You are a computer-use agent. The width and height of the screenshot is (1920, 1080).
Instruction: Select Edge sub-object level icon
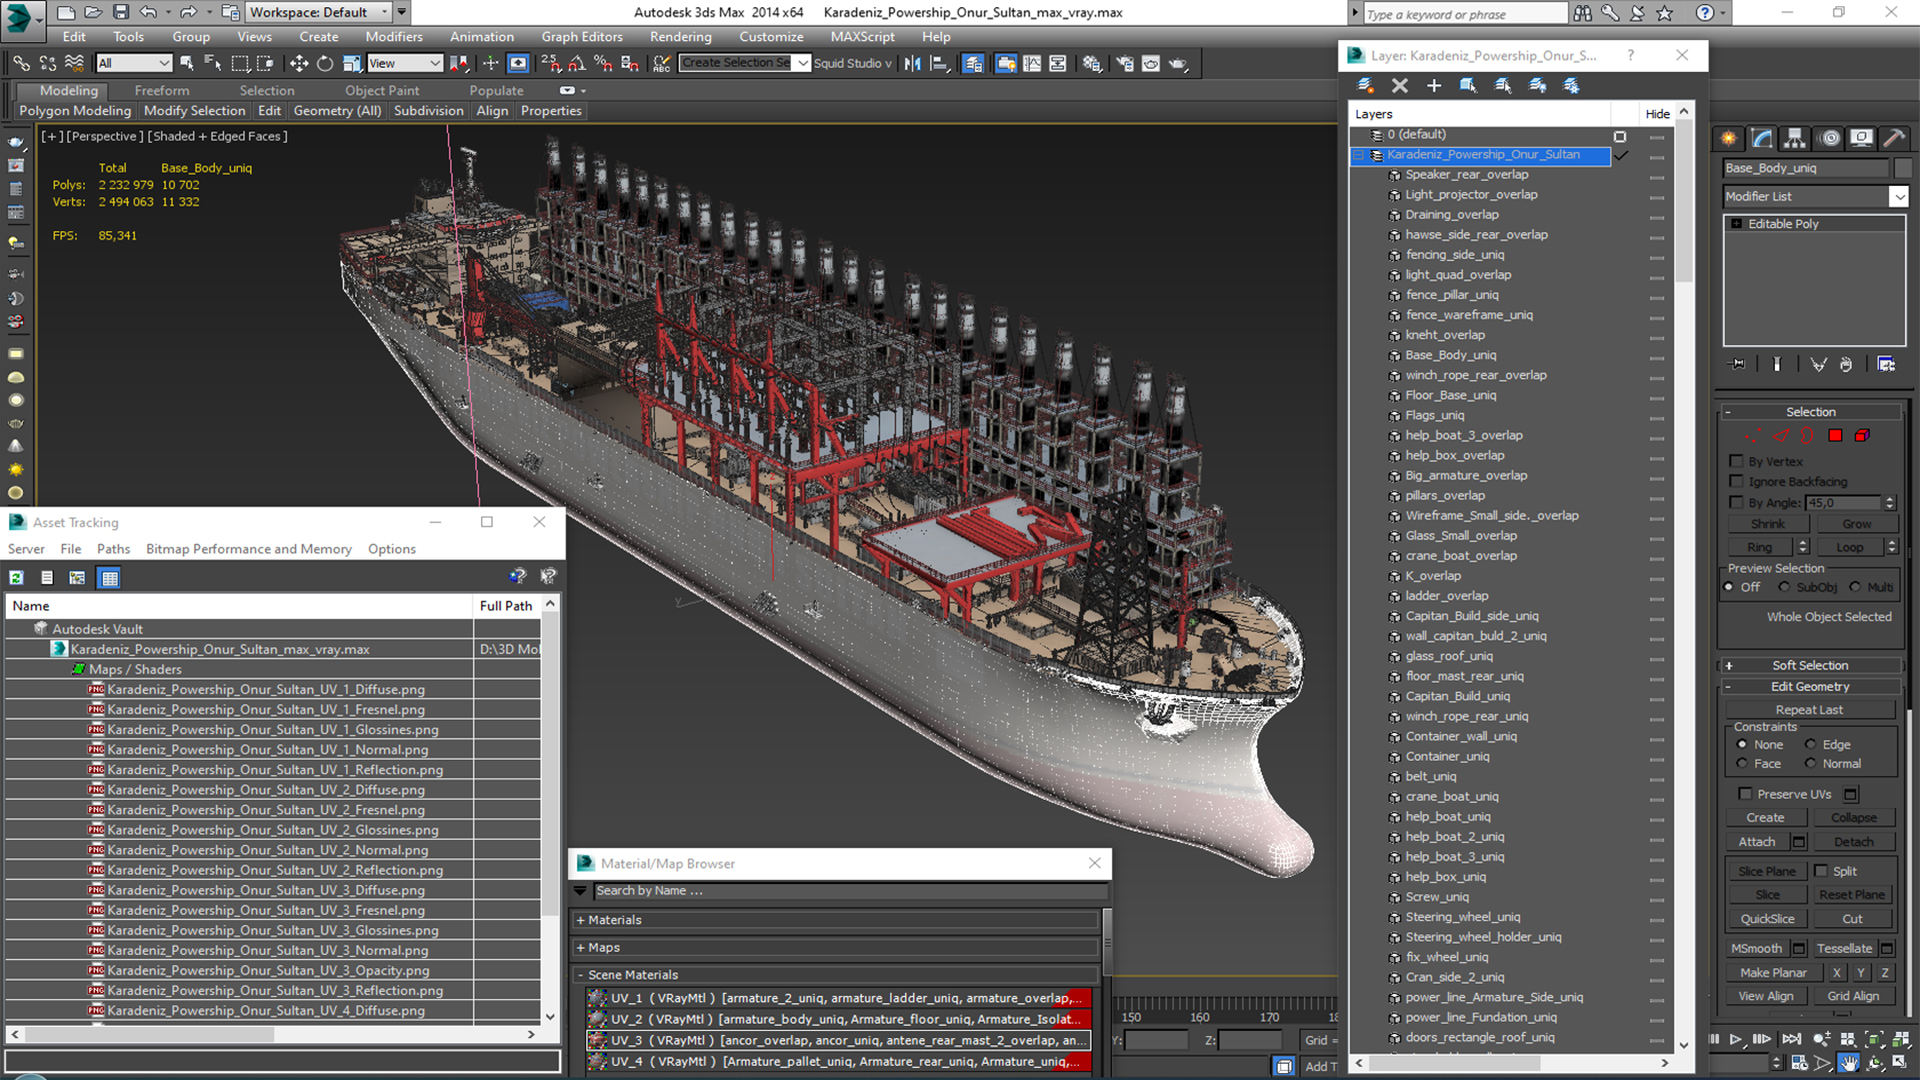(1781, 435)
